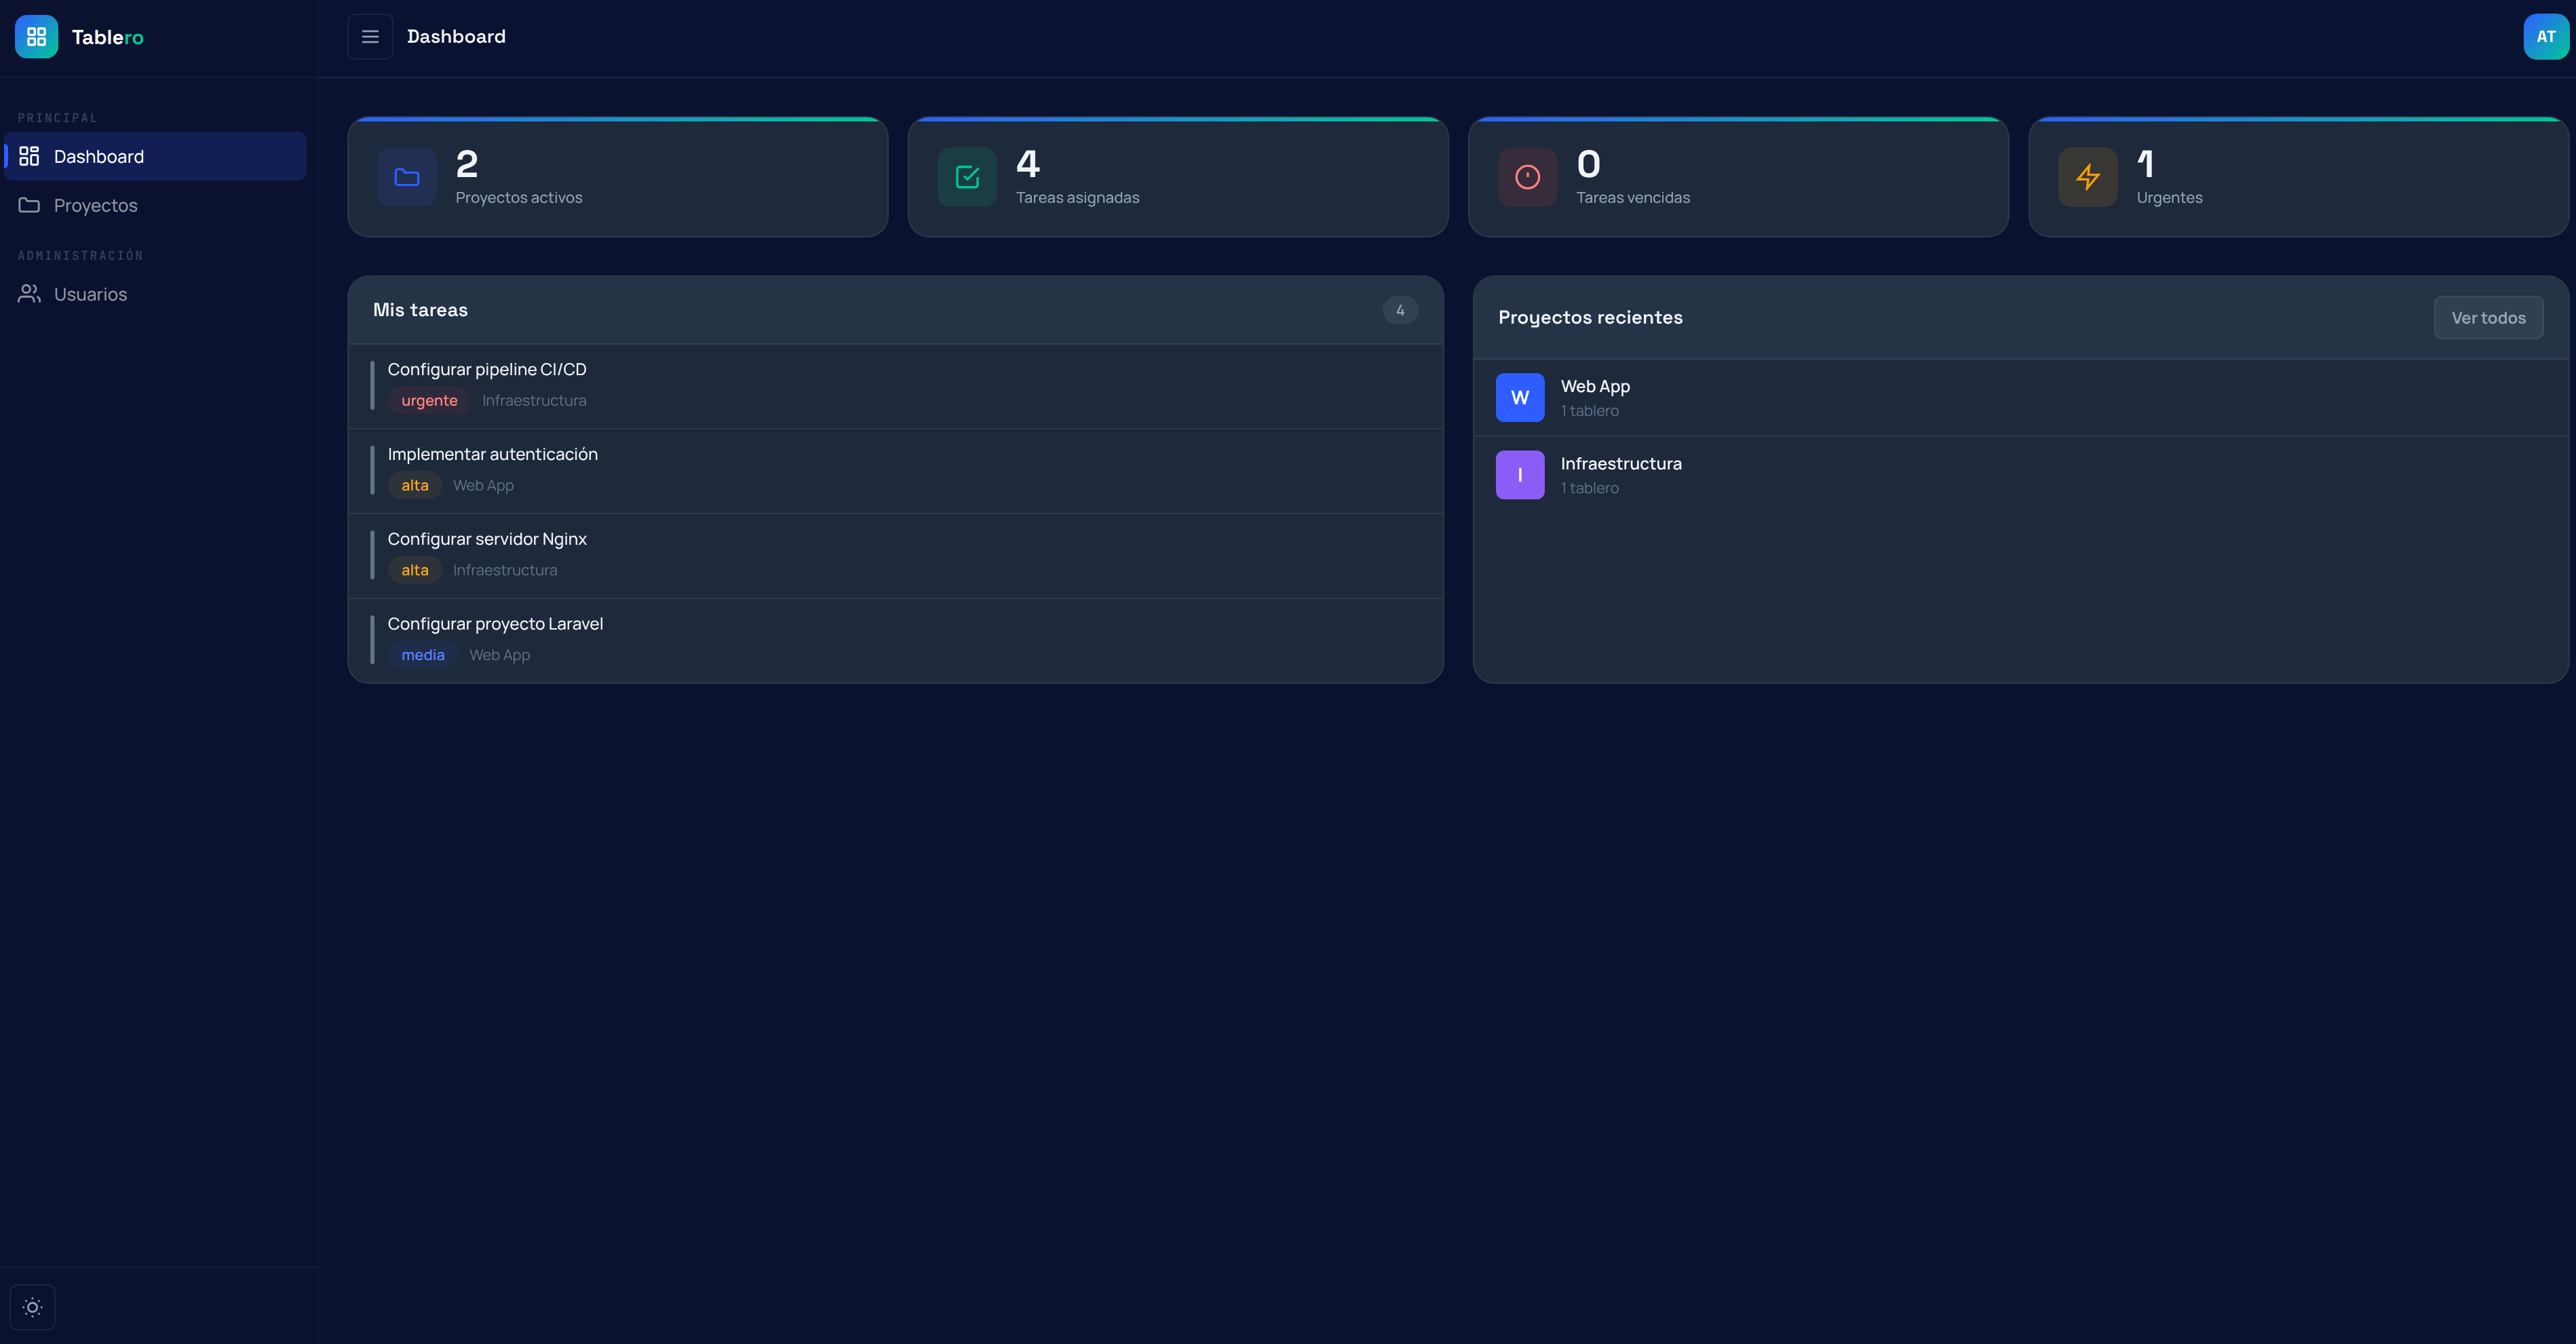Click the Tablero brand name

point(107,37)
